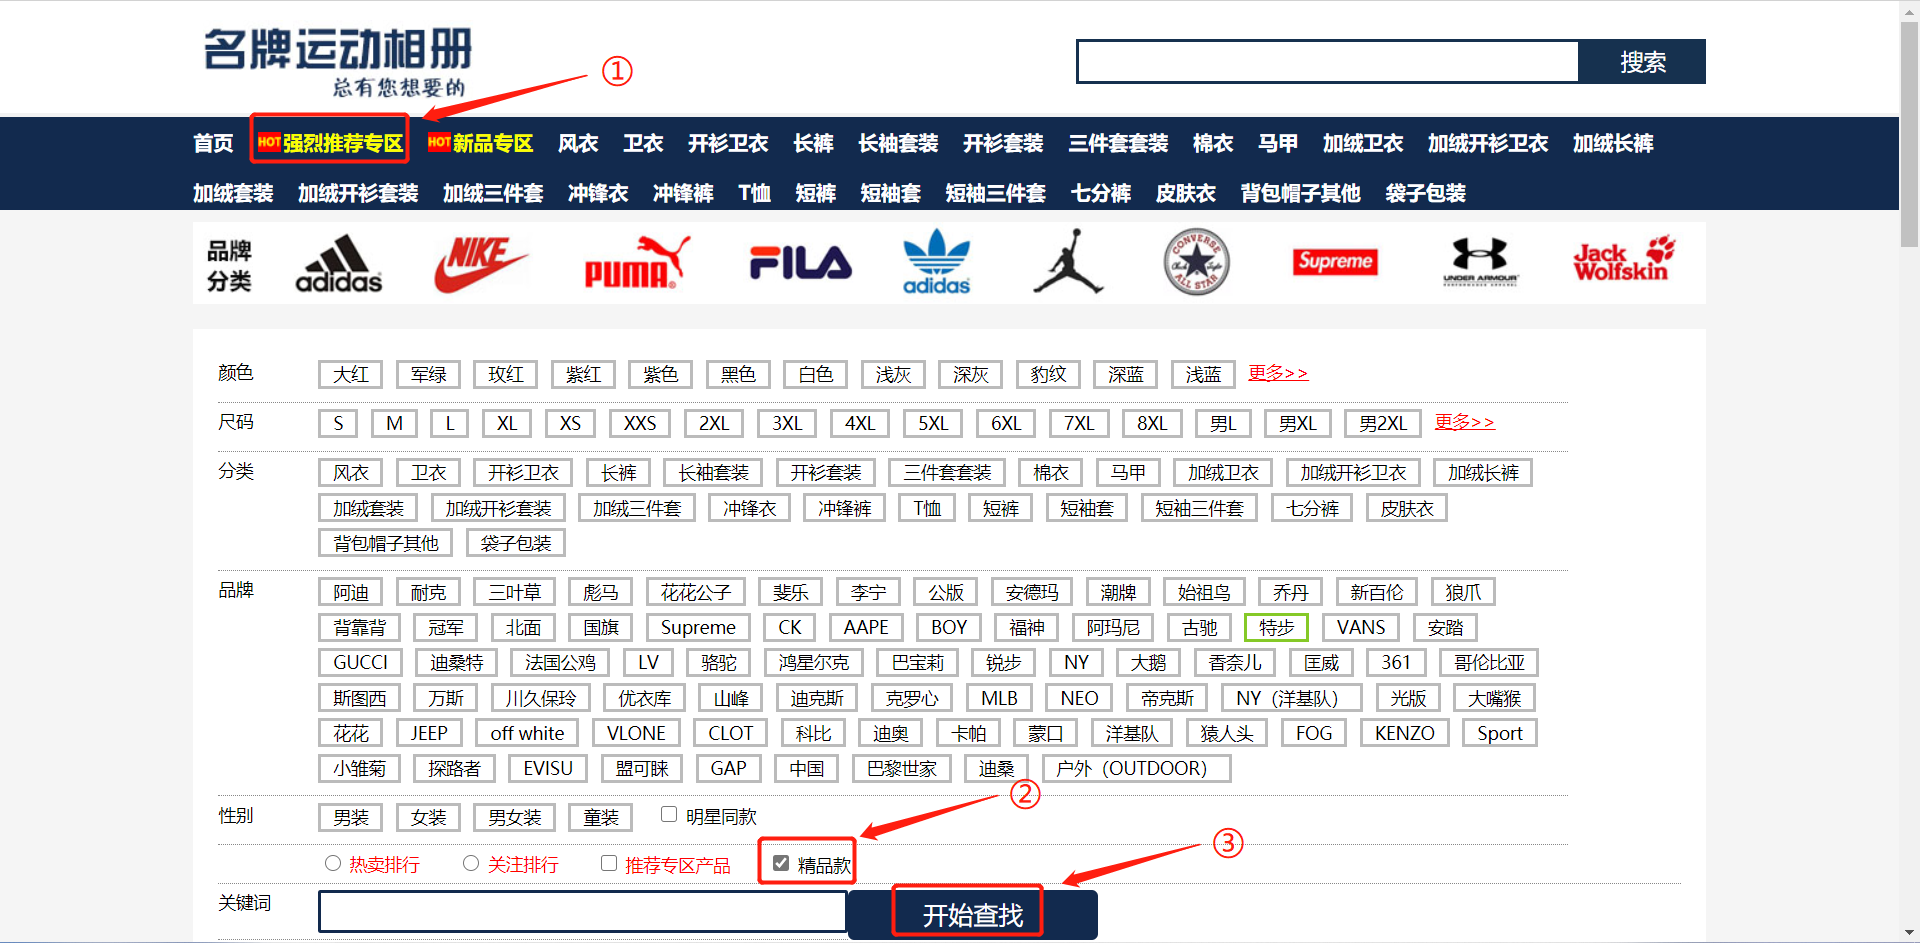Pick size XXS filter
The height and width of the screenshot is (943, 1920).
pyautogui.click(x=640, y=423)
